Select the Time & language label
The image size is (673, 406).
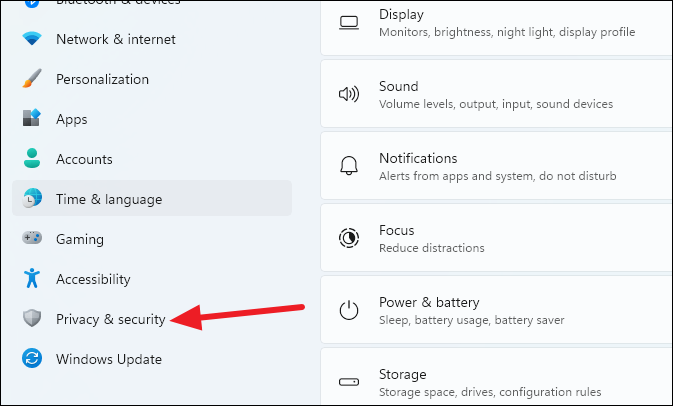coord(108,199)
